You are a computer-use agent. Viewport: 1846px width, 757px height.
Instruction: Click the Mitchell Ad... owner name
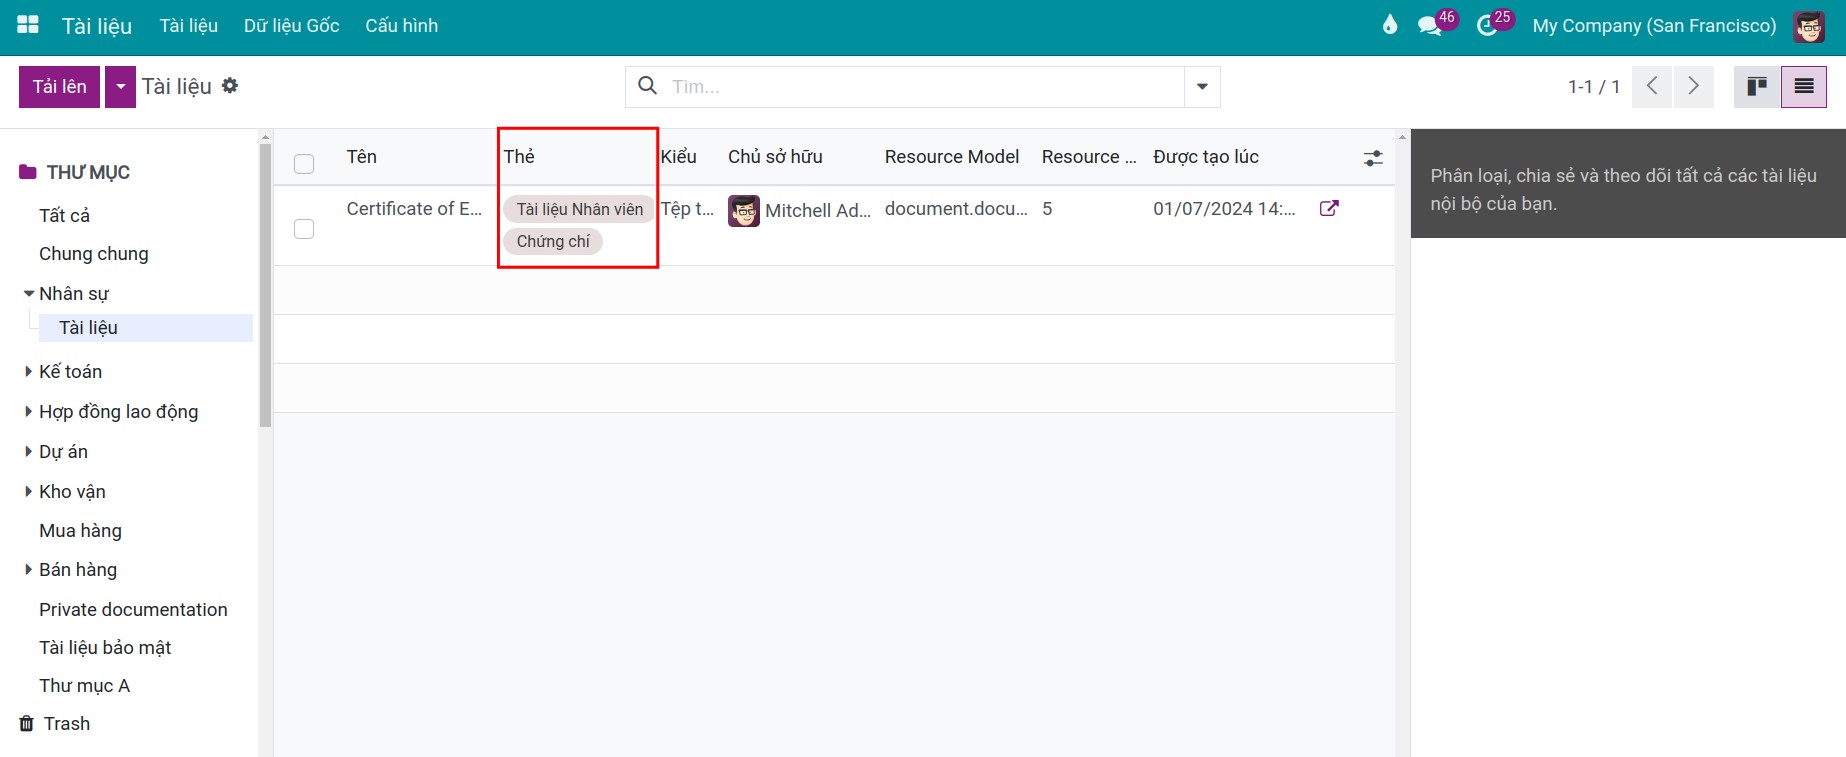pyautogui.click(x=818, y=211)
